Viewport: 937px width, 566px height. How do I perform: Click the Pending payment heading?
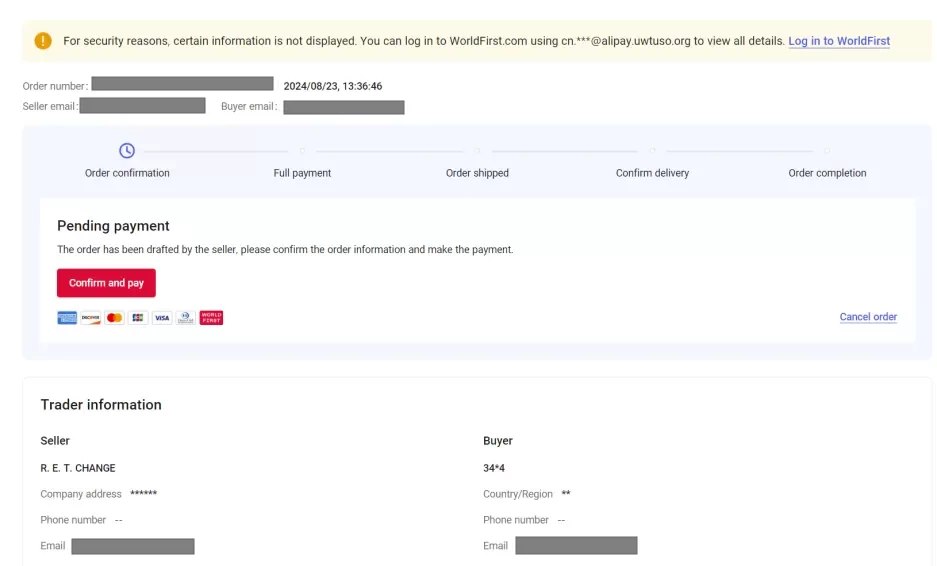pos(113,226)
